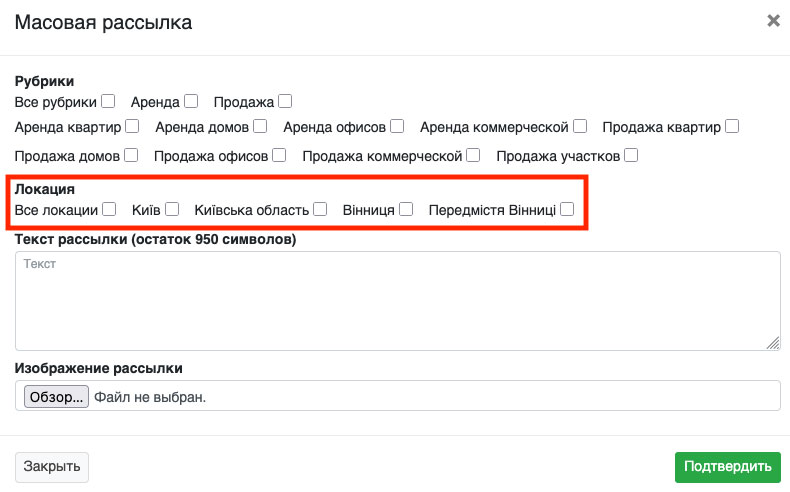Check the Все локации checkbox
Image resolution: width=790 pixels, height=492 pixels.
pos(109,209)
